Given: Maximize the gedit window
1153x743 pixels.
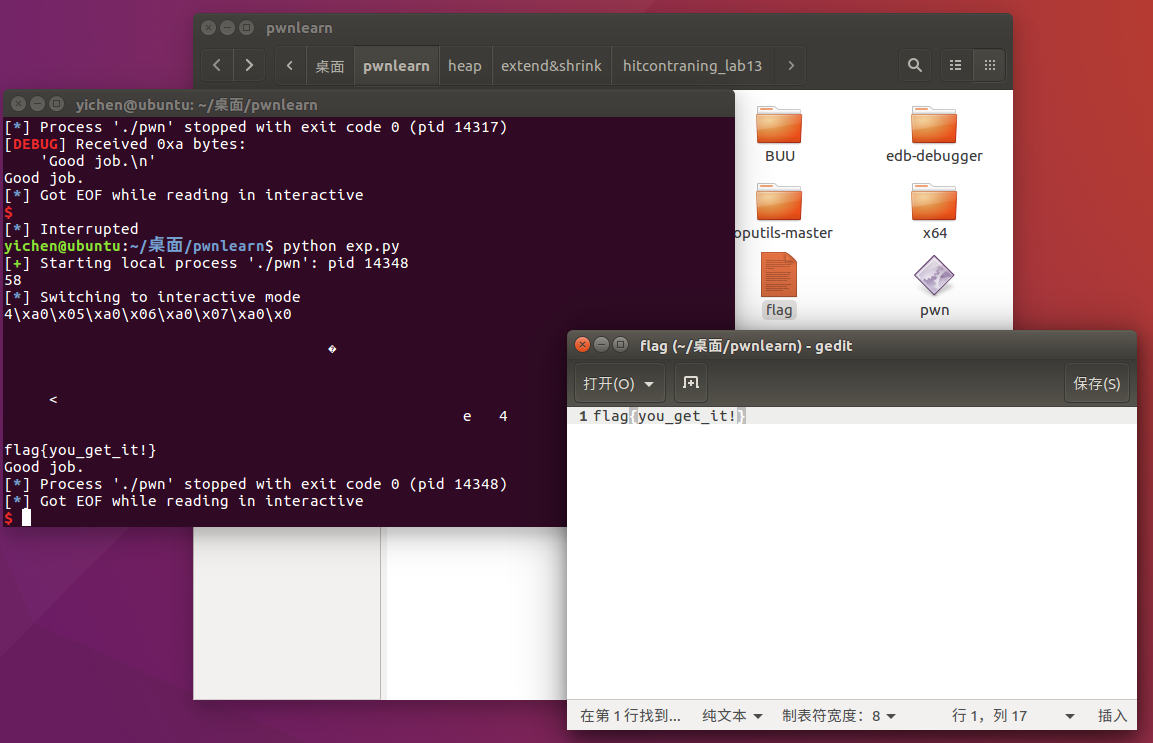Looking at the screenshot, I should coord(621,344).
